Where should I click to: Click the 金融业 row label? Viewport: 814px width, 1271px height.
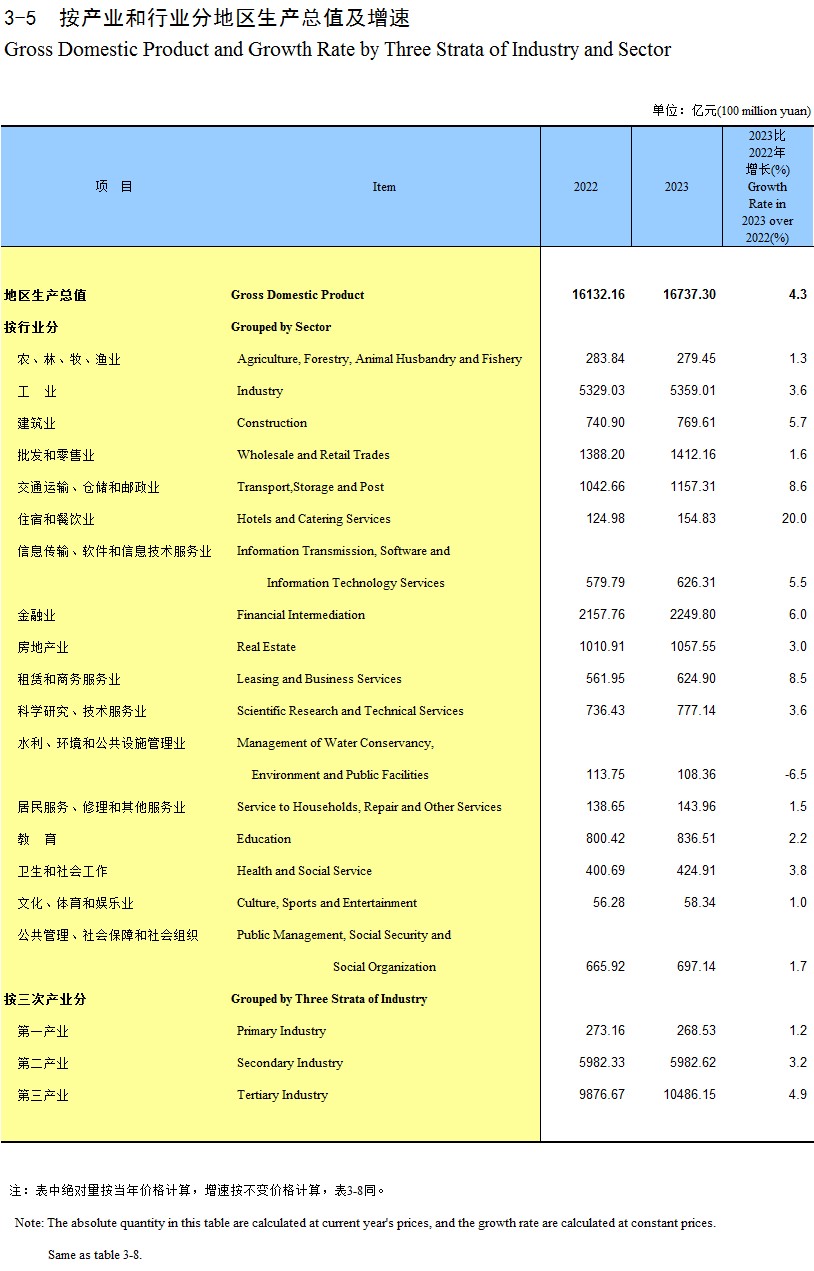[37, 615]
